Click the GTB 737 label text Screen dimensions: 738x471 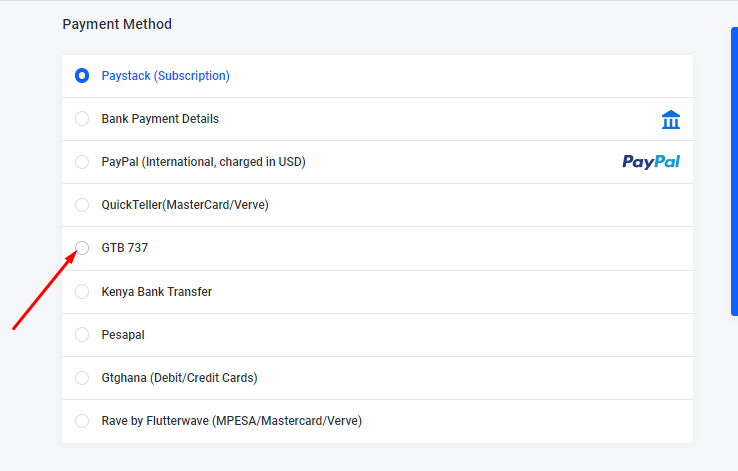click(125, 247)
